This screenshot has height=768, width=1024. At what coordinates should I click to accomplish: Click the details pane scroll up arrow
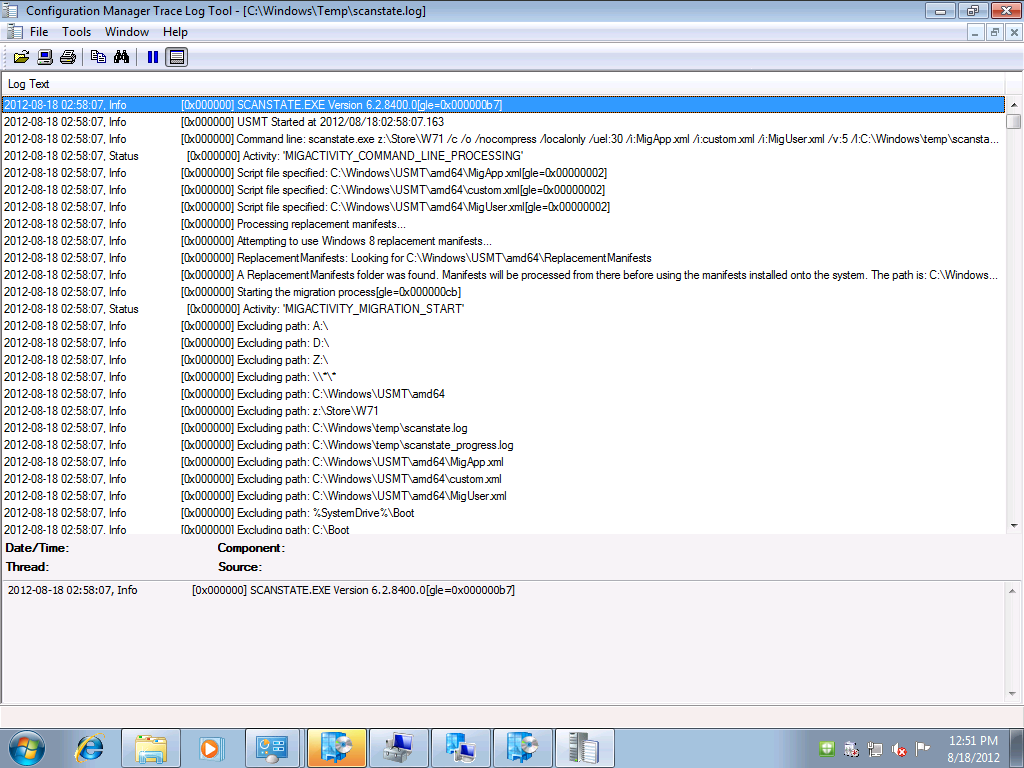pyautogui.click(x=1012, y=590)
